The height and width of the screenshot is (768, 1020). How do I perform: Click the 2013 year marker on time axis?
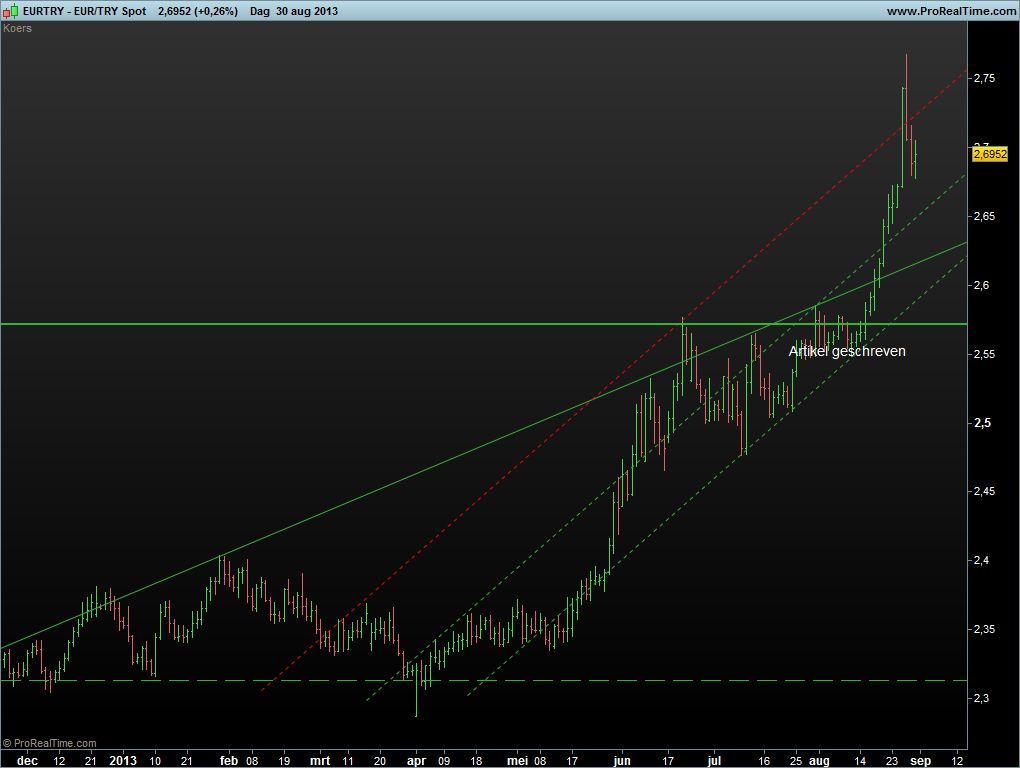tap(123, 760)
